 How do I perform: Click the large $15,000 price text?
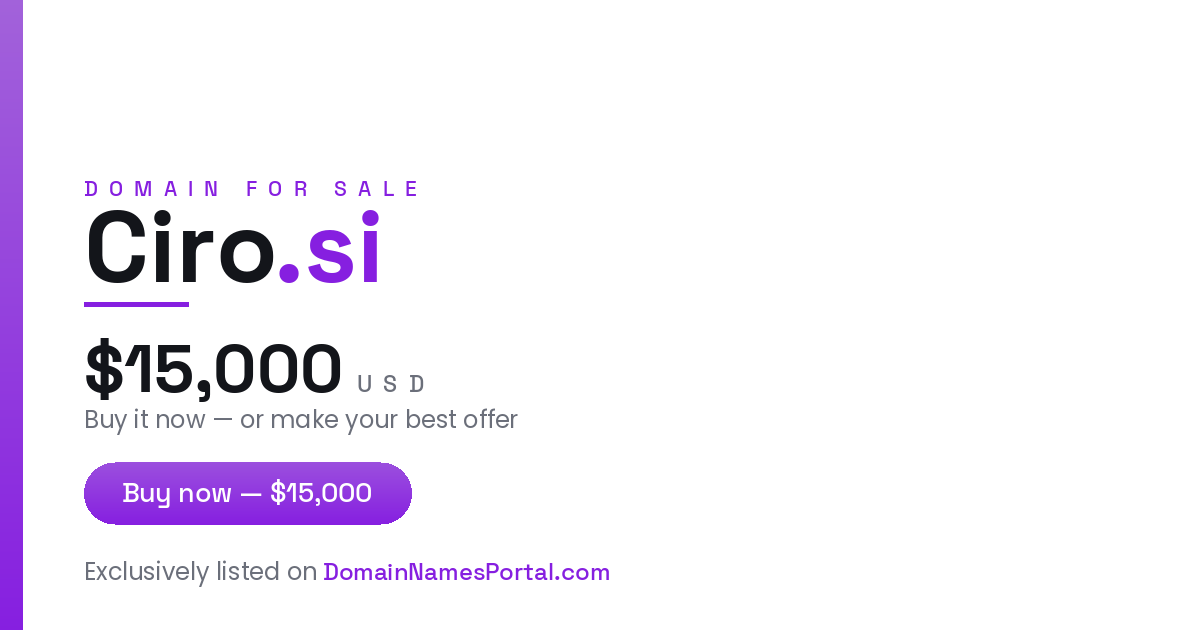pos(213,369)
